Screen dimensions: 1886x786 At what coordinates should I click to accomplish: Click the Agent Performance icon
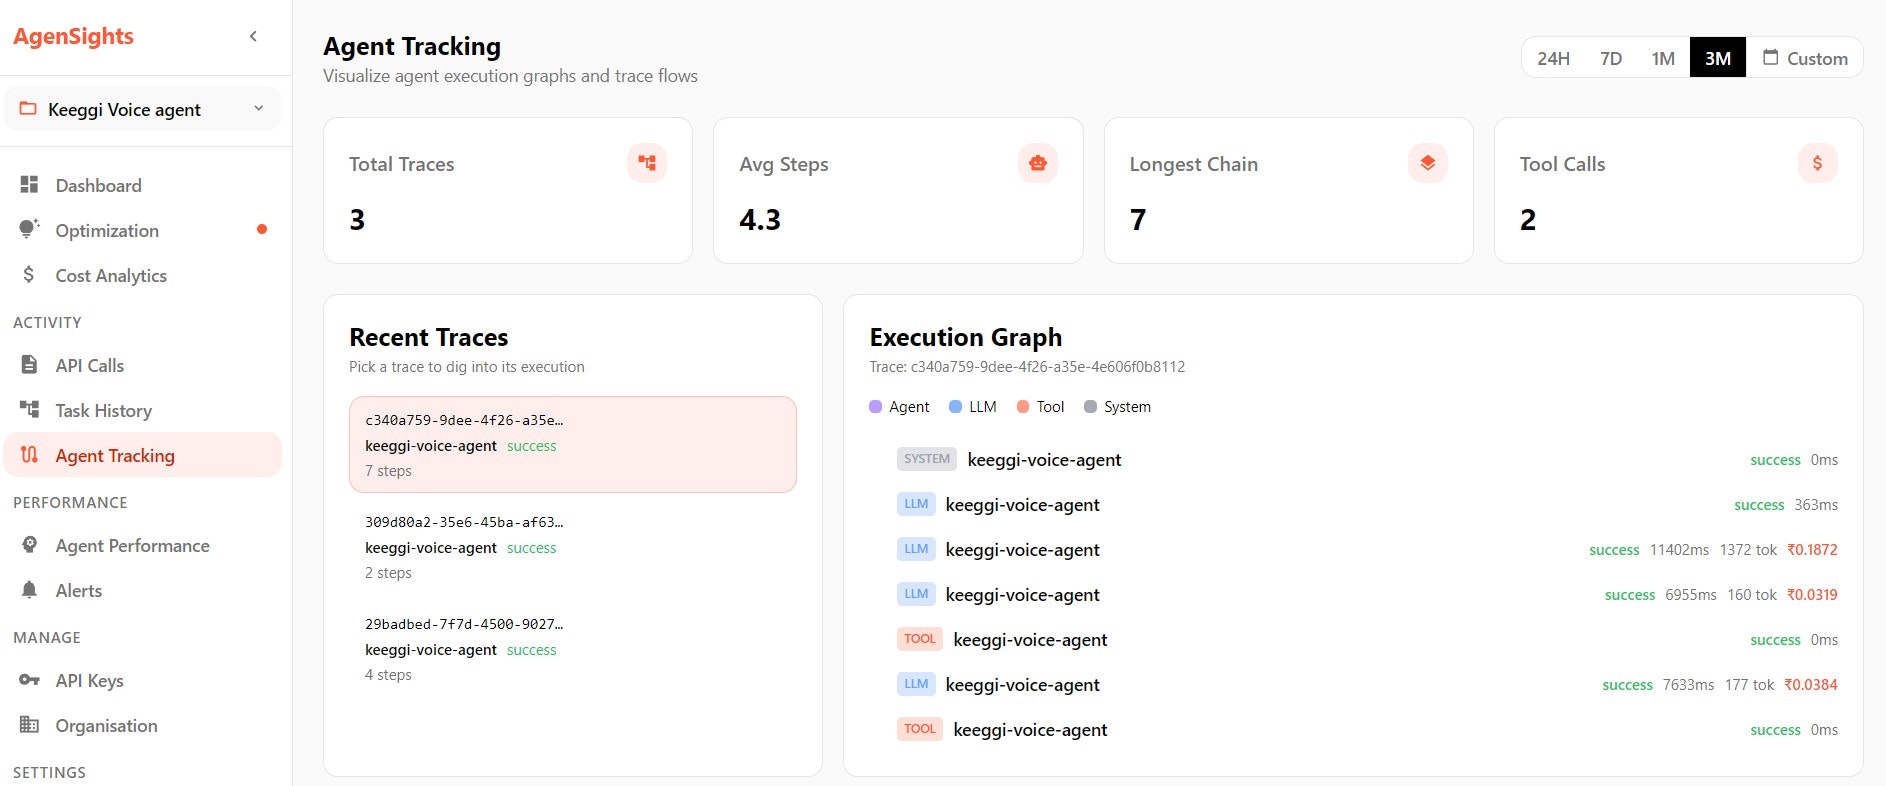(29, 544)
